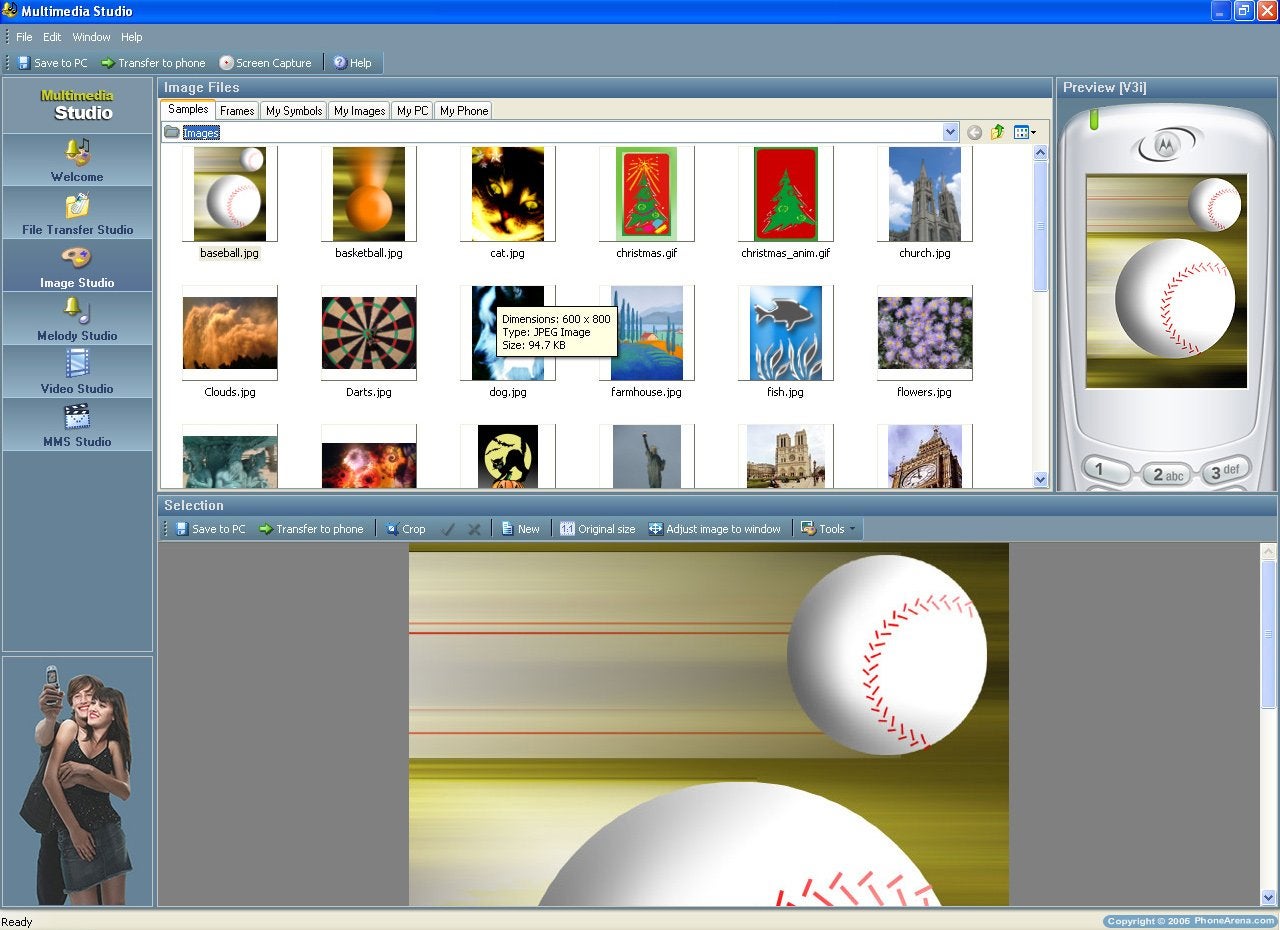Select the cat.jpg thumbnail
This screenshot has height=930, width=1280.
pyautogui.click(x=507, y=194)
